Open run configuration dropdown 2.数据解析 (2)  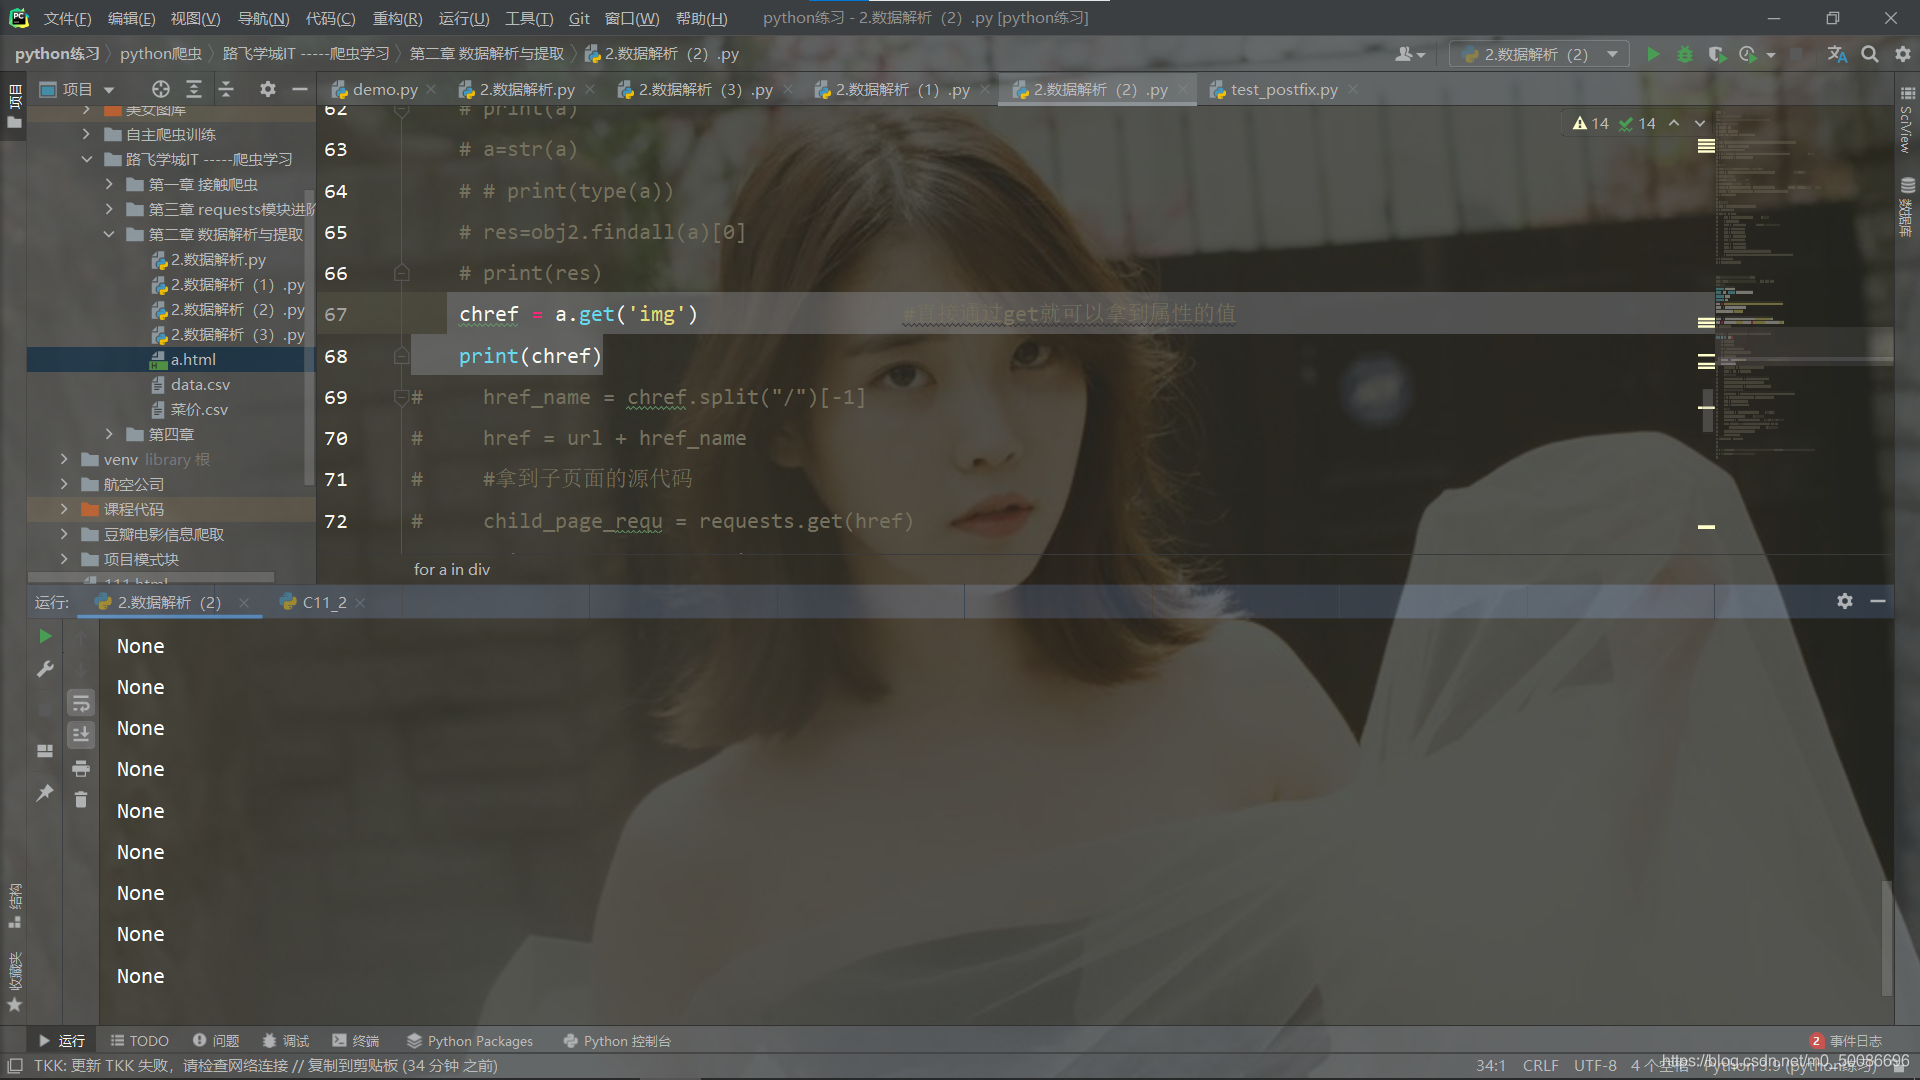pos(1538,54)
